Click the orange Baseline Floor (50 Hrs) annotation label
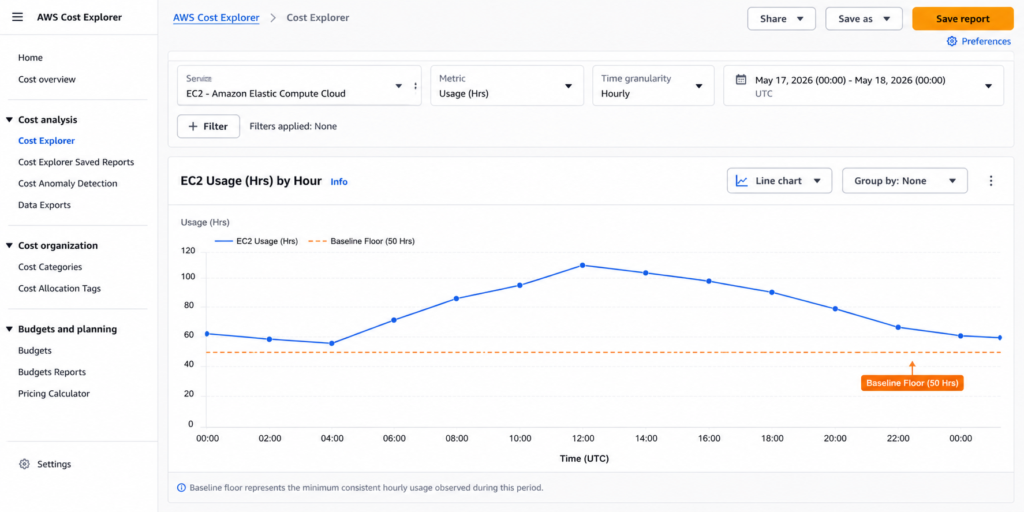The height and width of the screenshot is (512, 1024). [x=912, y=383]
